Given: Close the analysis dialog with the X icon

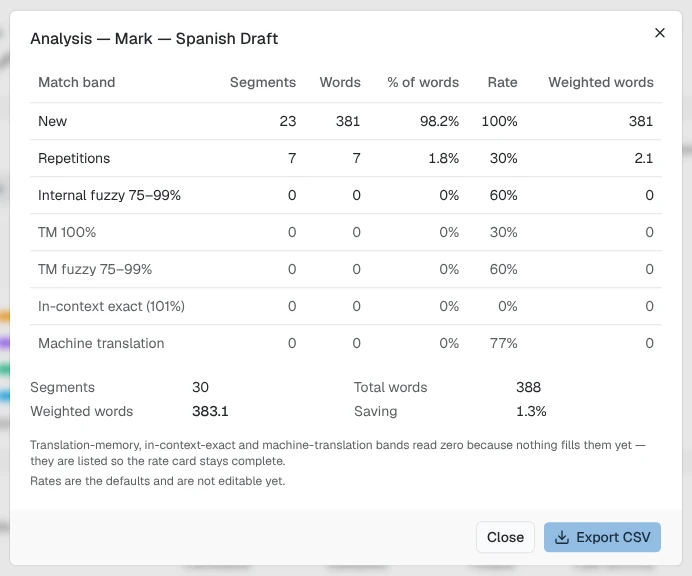Looking at the screenshot, I should tap(660, 33).
